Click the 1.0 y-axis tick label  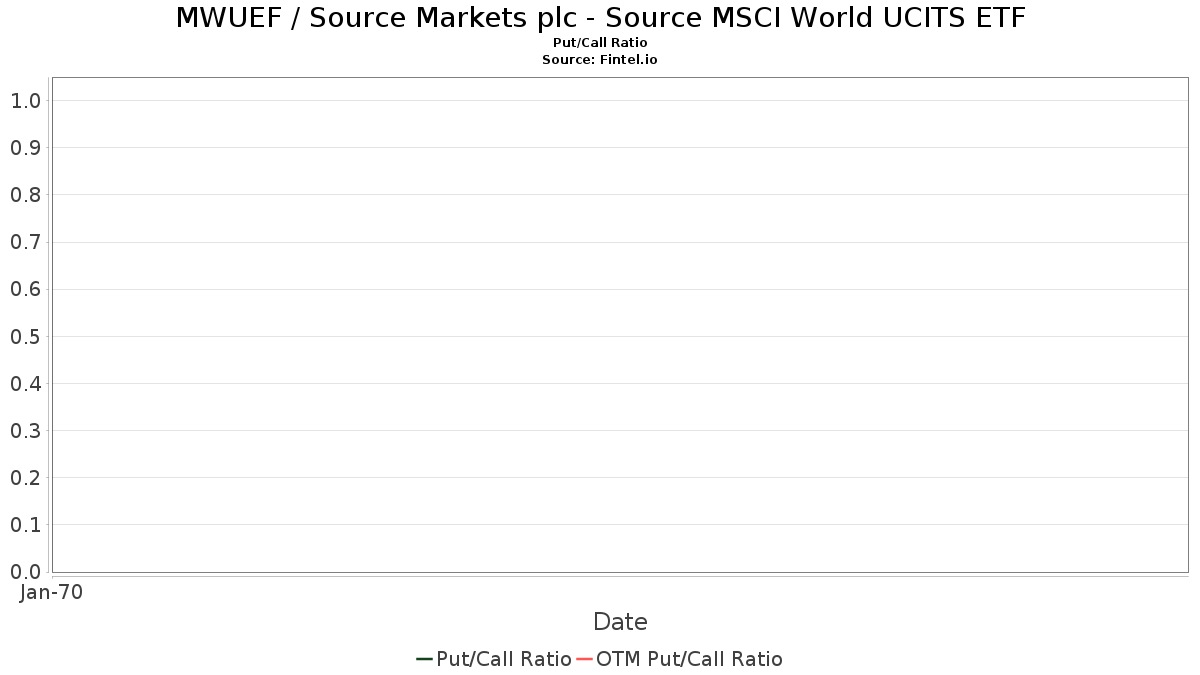(x=25, y=101)
